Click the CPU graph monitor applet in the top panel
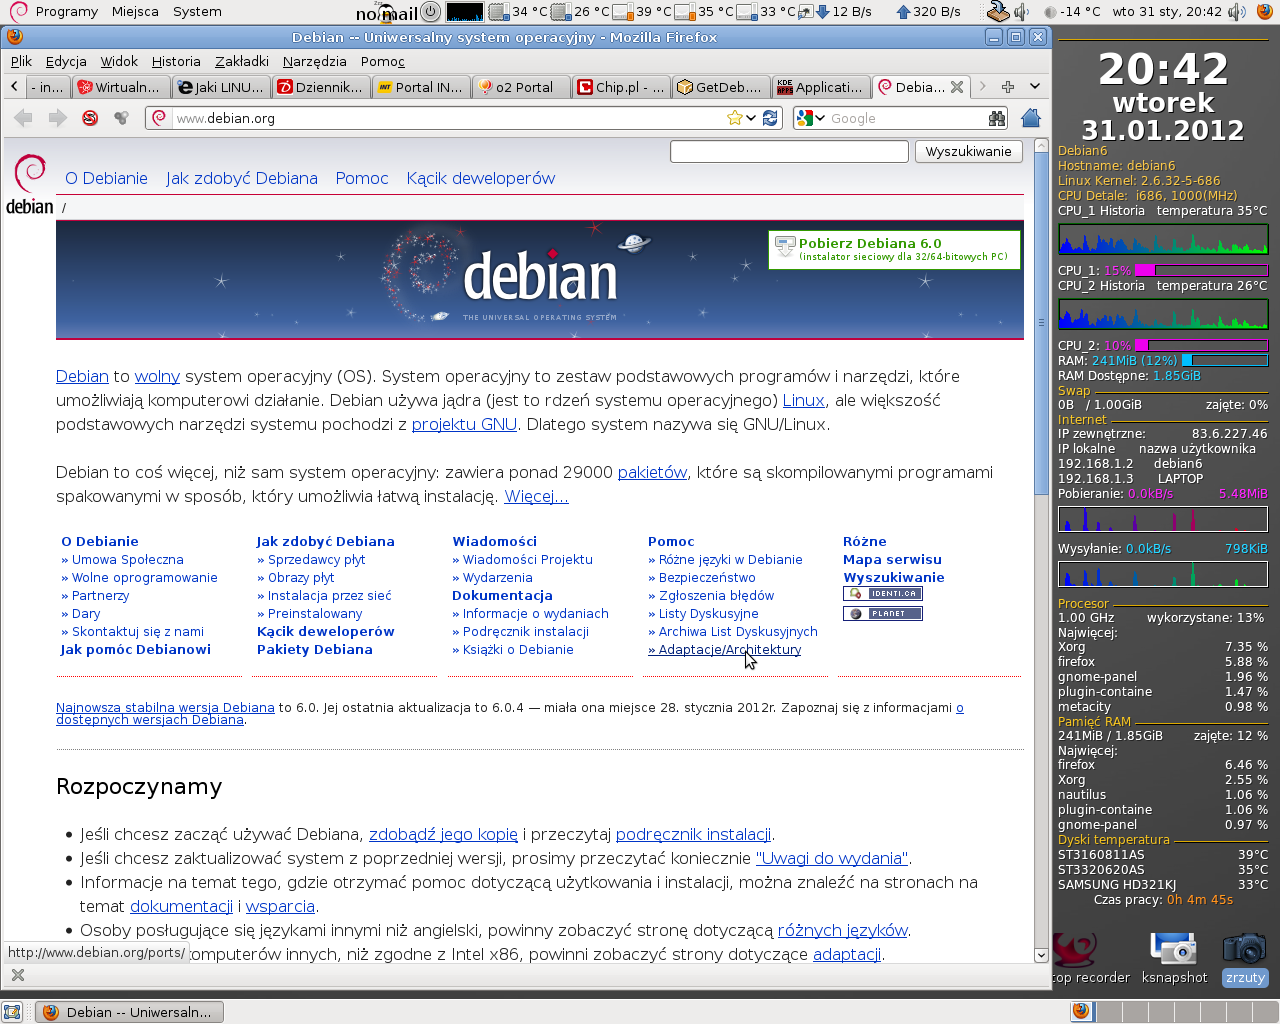The height and width of the screenshot is (1024, 1280). pos(465,12)
